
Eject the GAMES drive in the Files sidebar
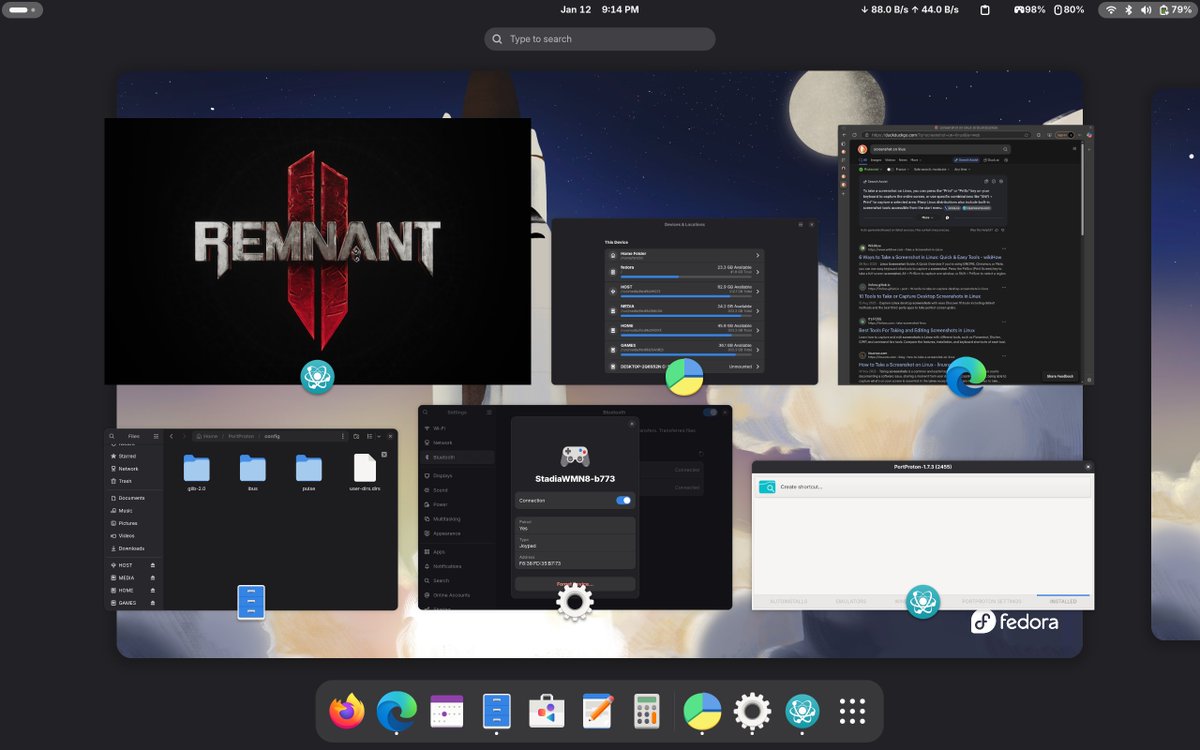153,603
